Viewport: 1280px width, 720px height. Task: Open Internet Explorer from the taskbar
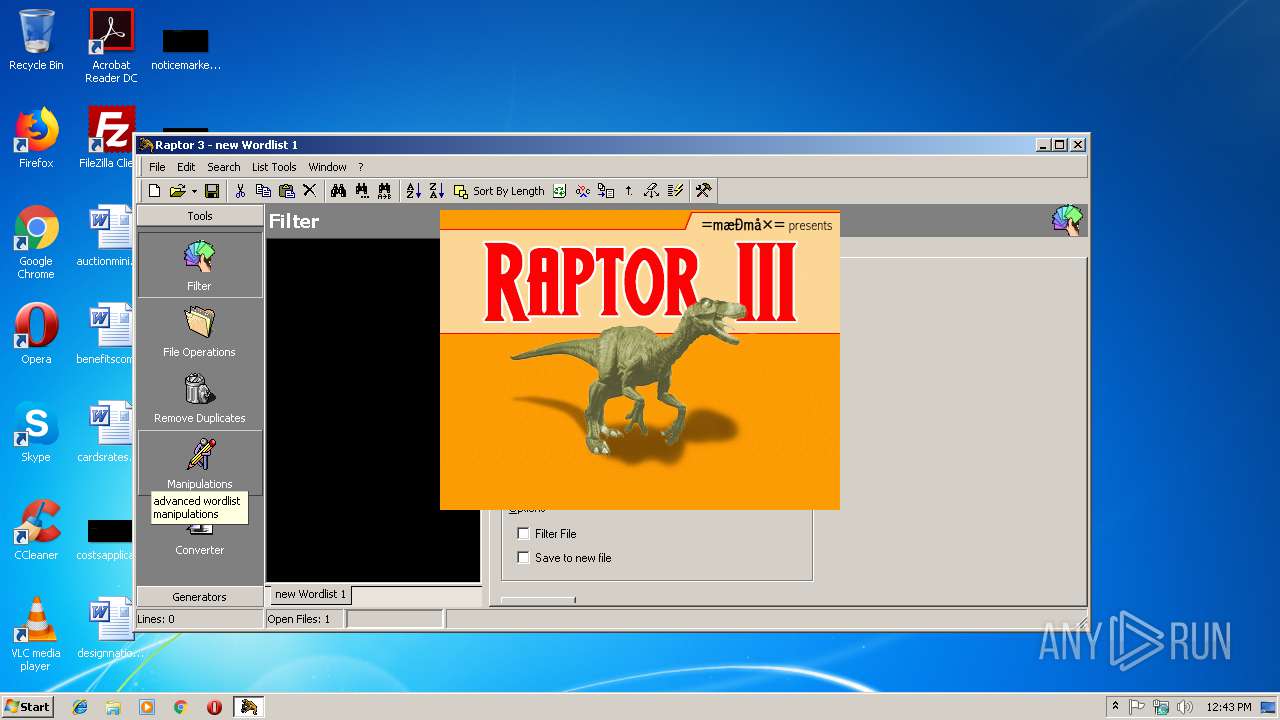coord(80,707)
